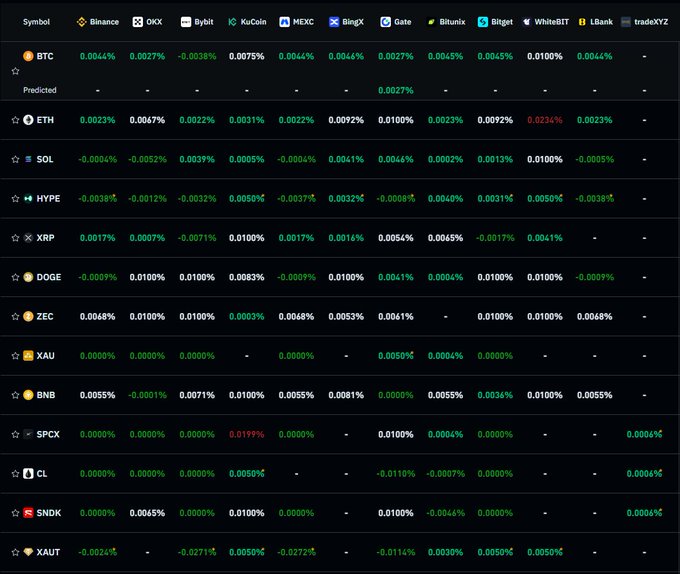Click the MEXC exchange logo icon
The height and width of the screenshot is (574, 680).
284,22
